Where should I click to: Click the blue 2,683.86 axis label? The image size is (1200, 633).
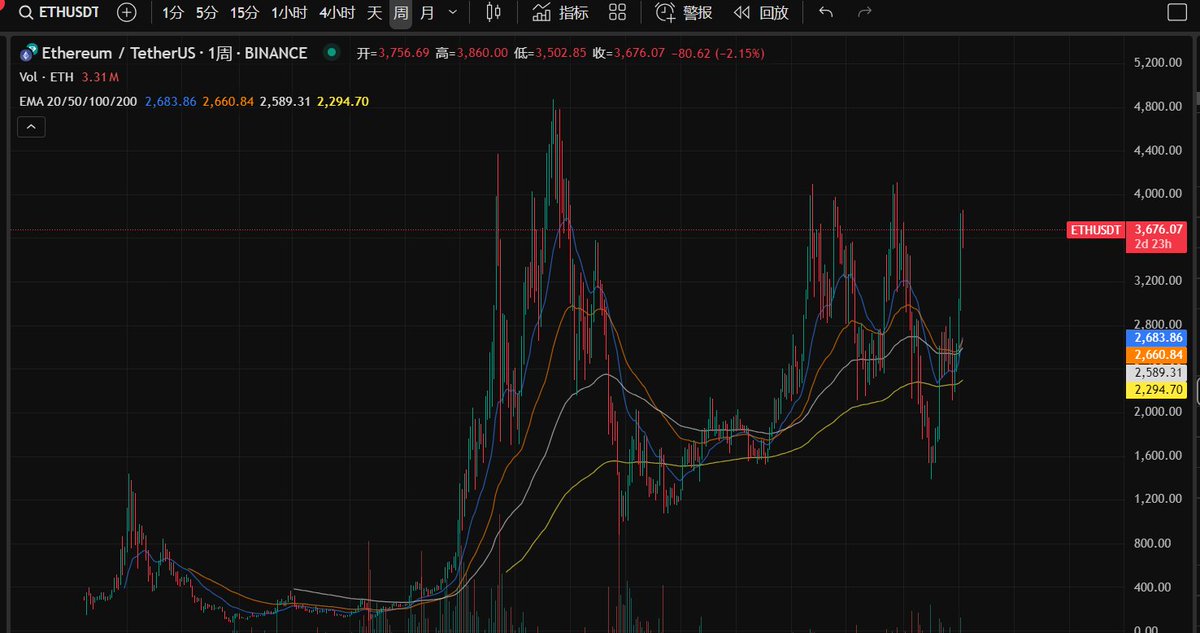tap(1159, 338)
